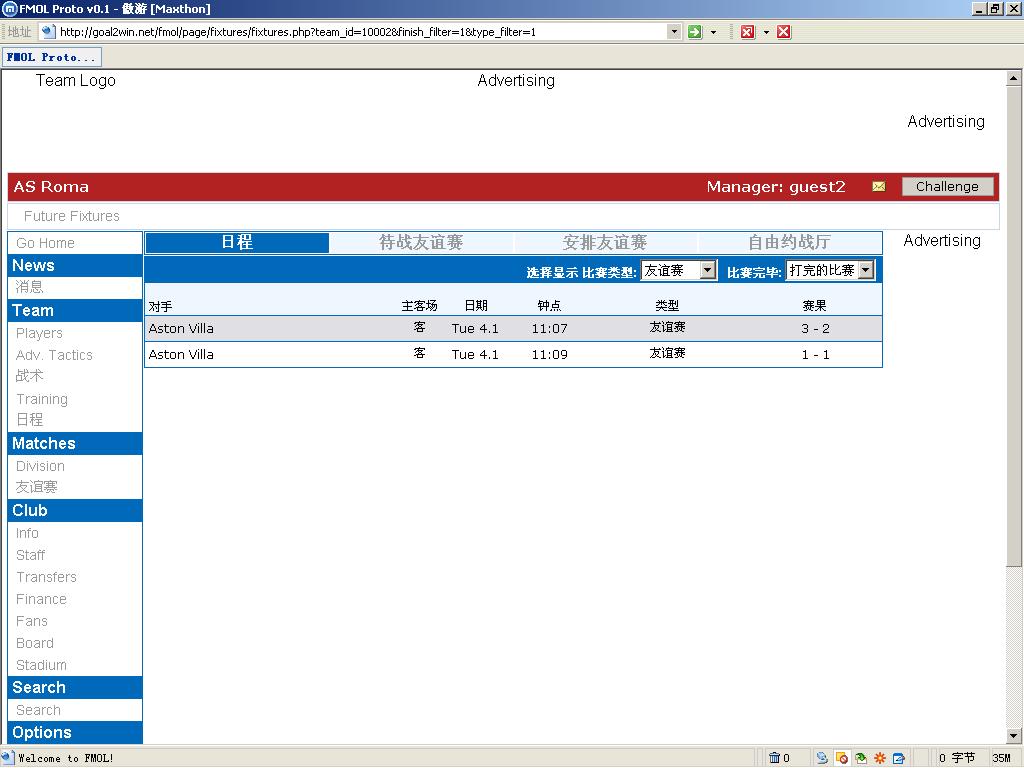The height and width of the screenshot is (768, 1024).
Task: Click Go Home link in sidebar
Action: (45, 243)
